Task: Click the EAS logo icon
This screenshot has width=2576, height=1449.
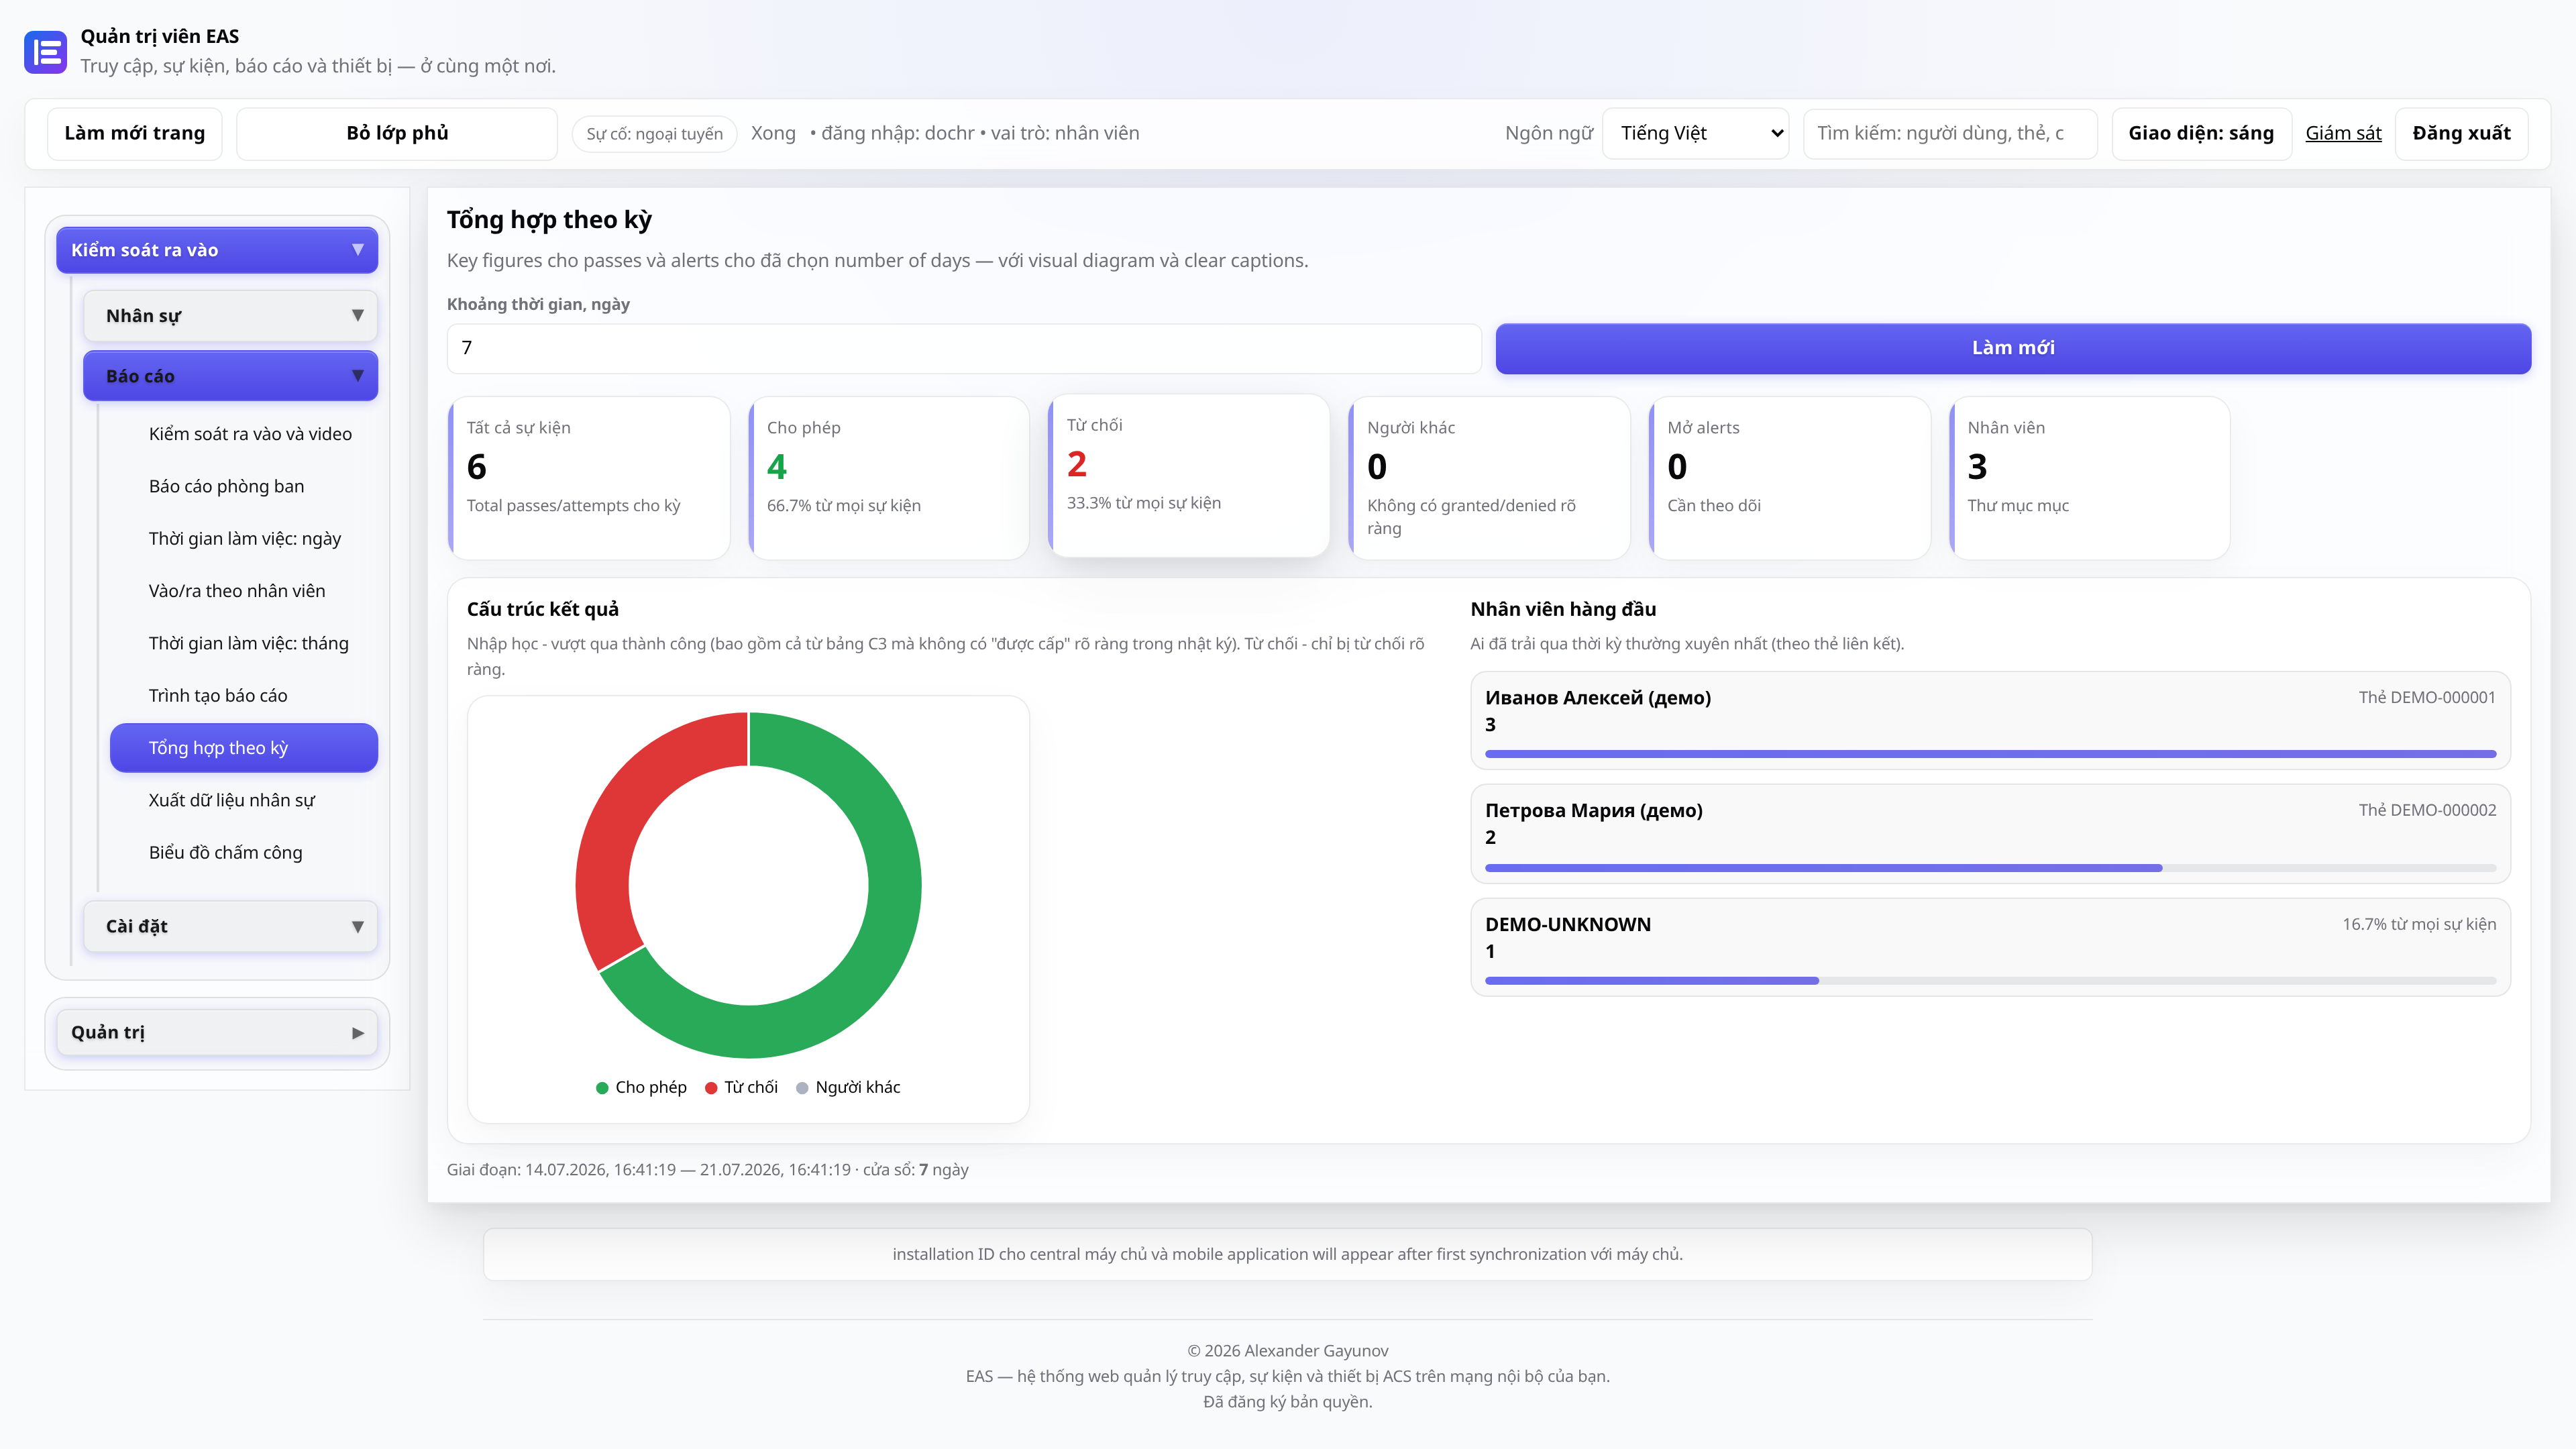Action: [x=45, y=52]
